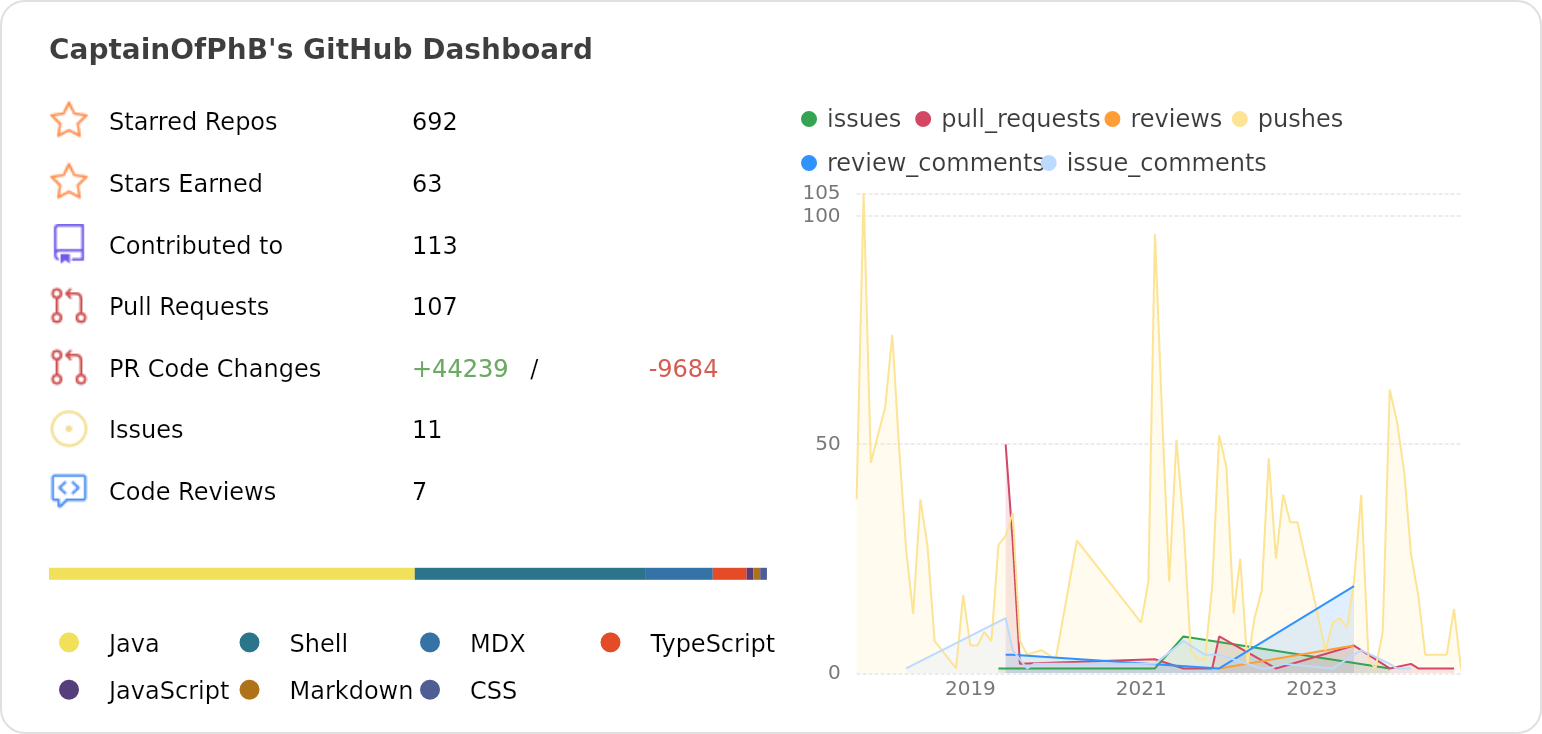Click the Markdown color dot

250,689
